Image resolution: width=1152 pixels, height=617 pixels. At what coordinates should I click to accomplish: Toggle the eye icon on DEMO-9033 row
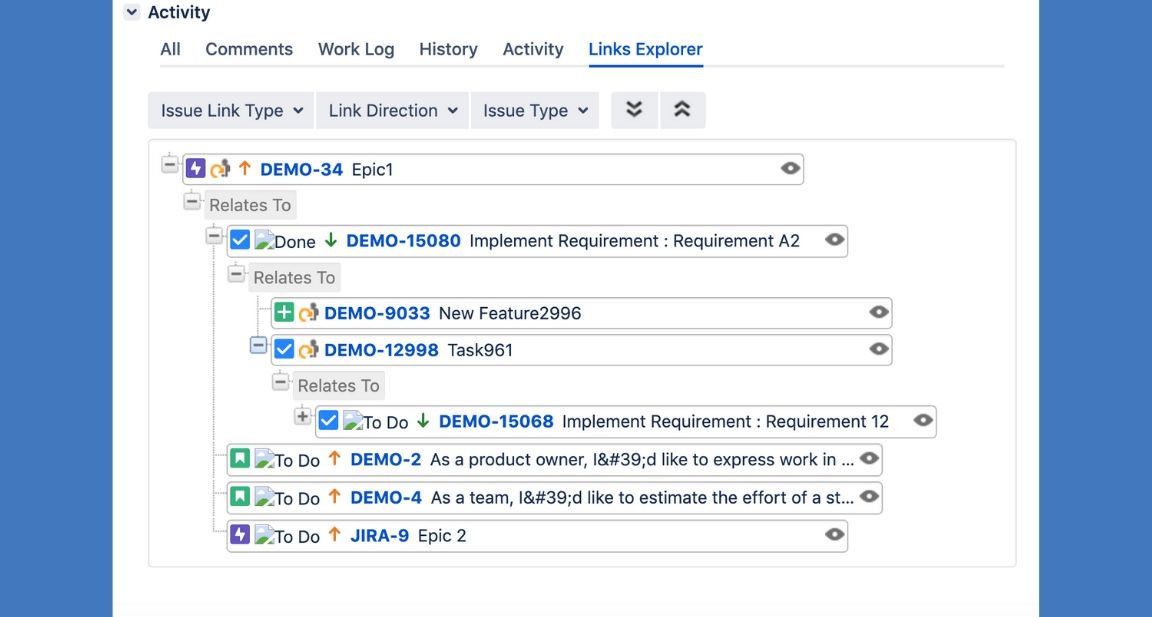[879, 313]
